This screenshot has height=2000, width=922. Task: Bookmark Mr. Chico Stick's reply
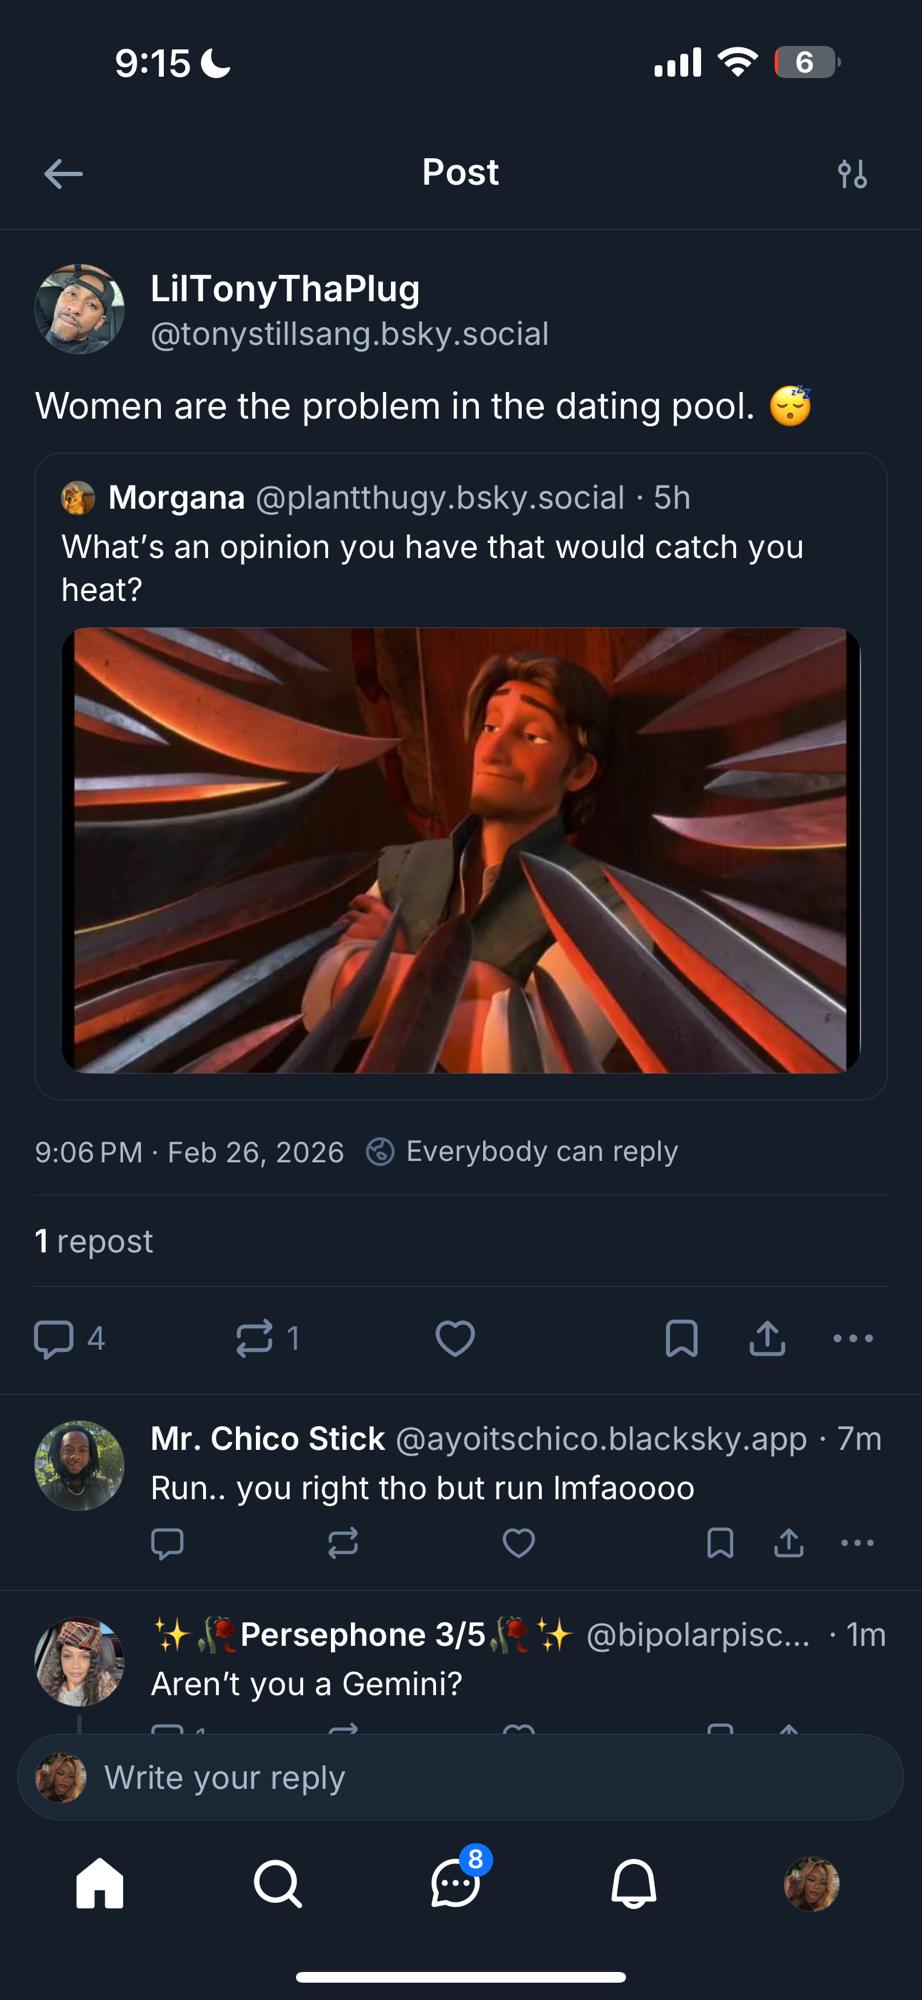(x=720, y=1543)
